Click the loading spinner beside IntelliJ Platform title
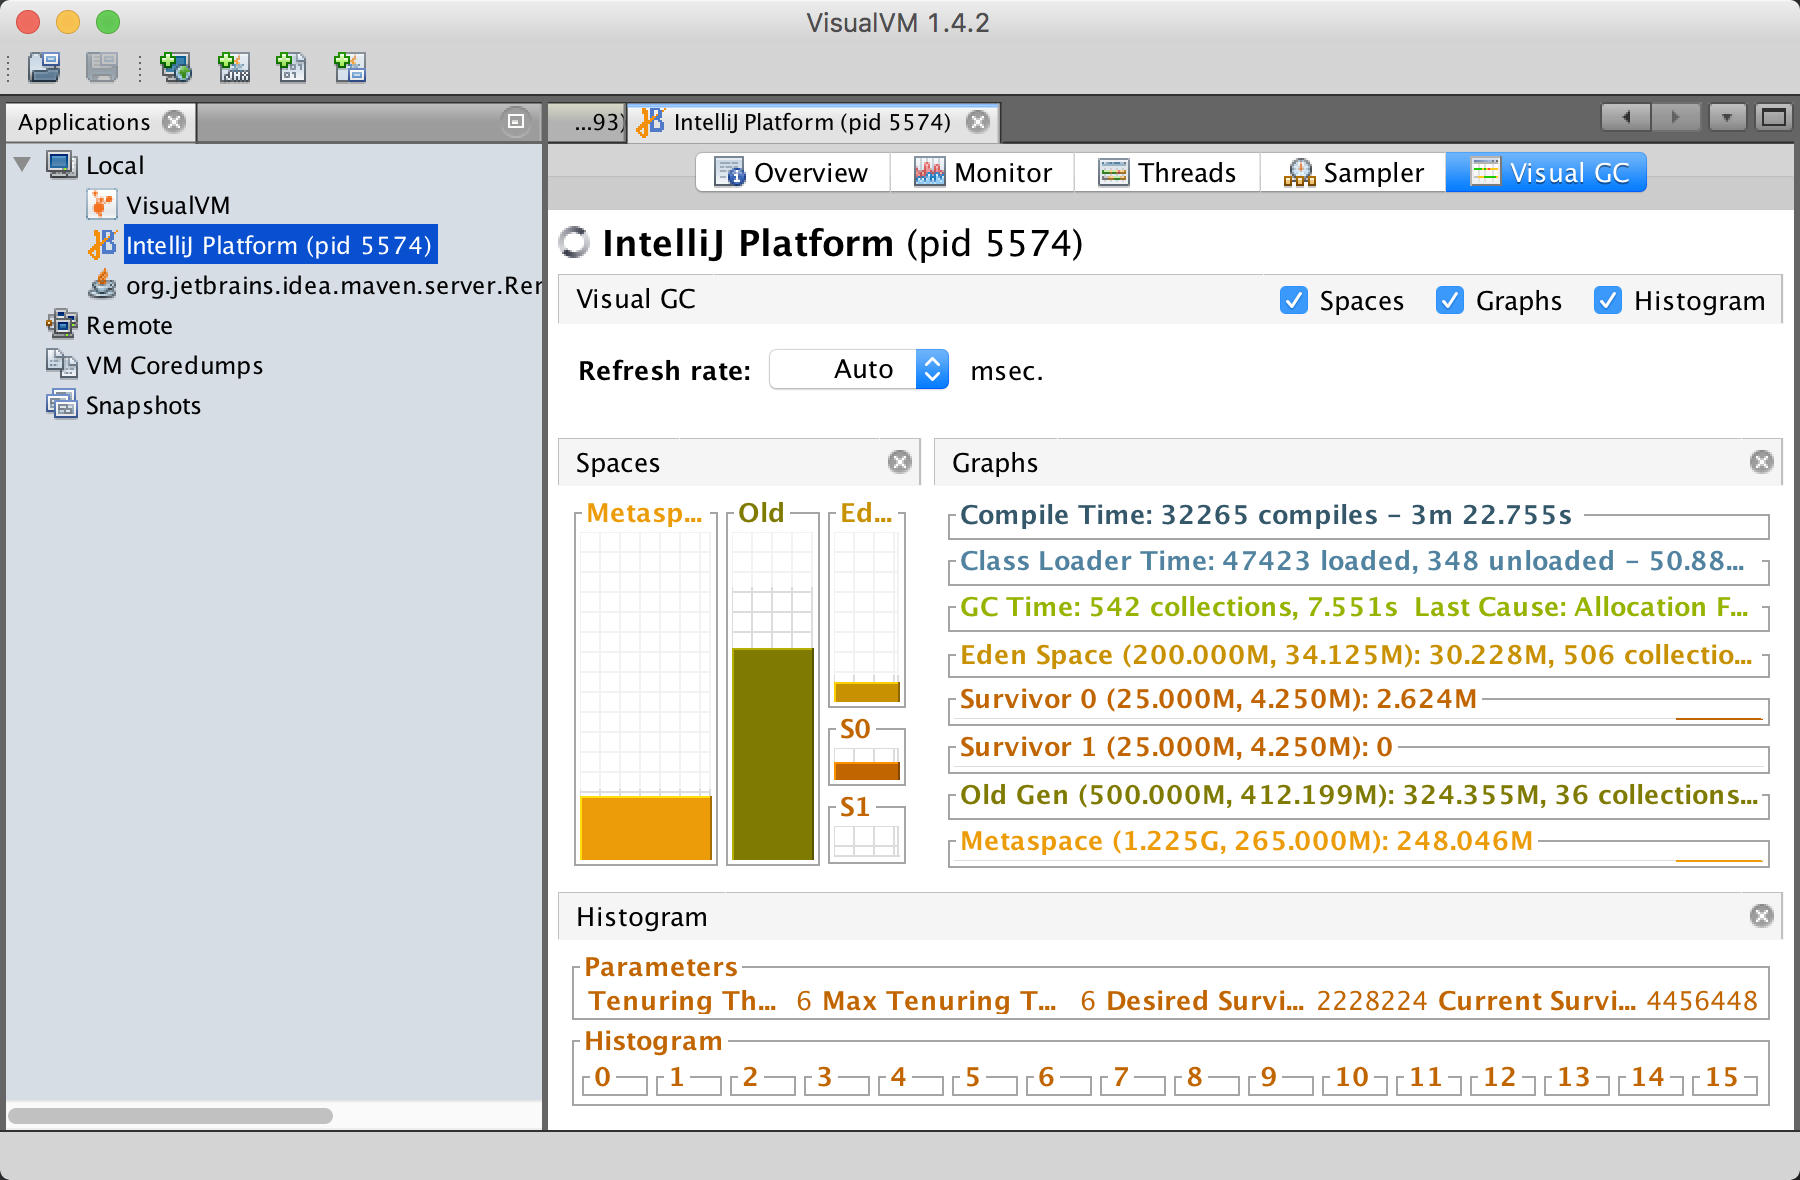The width and height of the screenshot is (1800, 1180). (574, 243)
